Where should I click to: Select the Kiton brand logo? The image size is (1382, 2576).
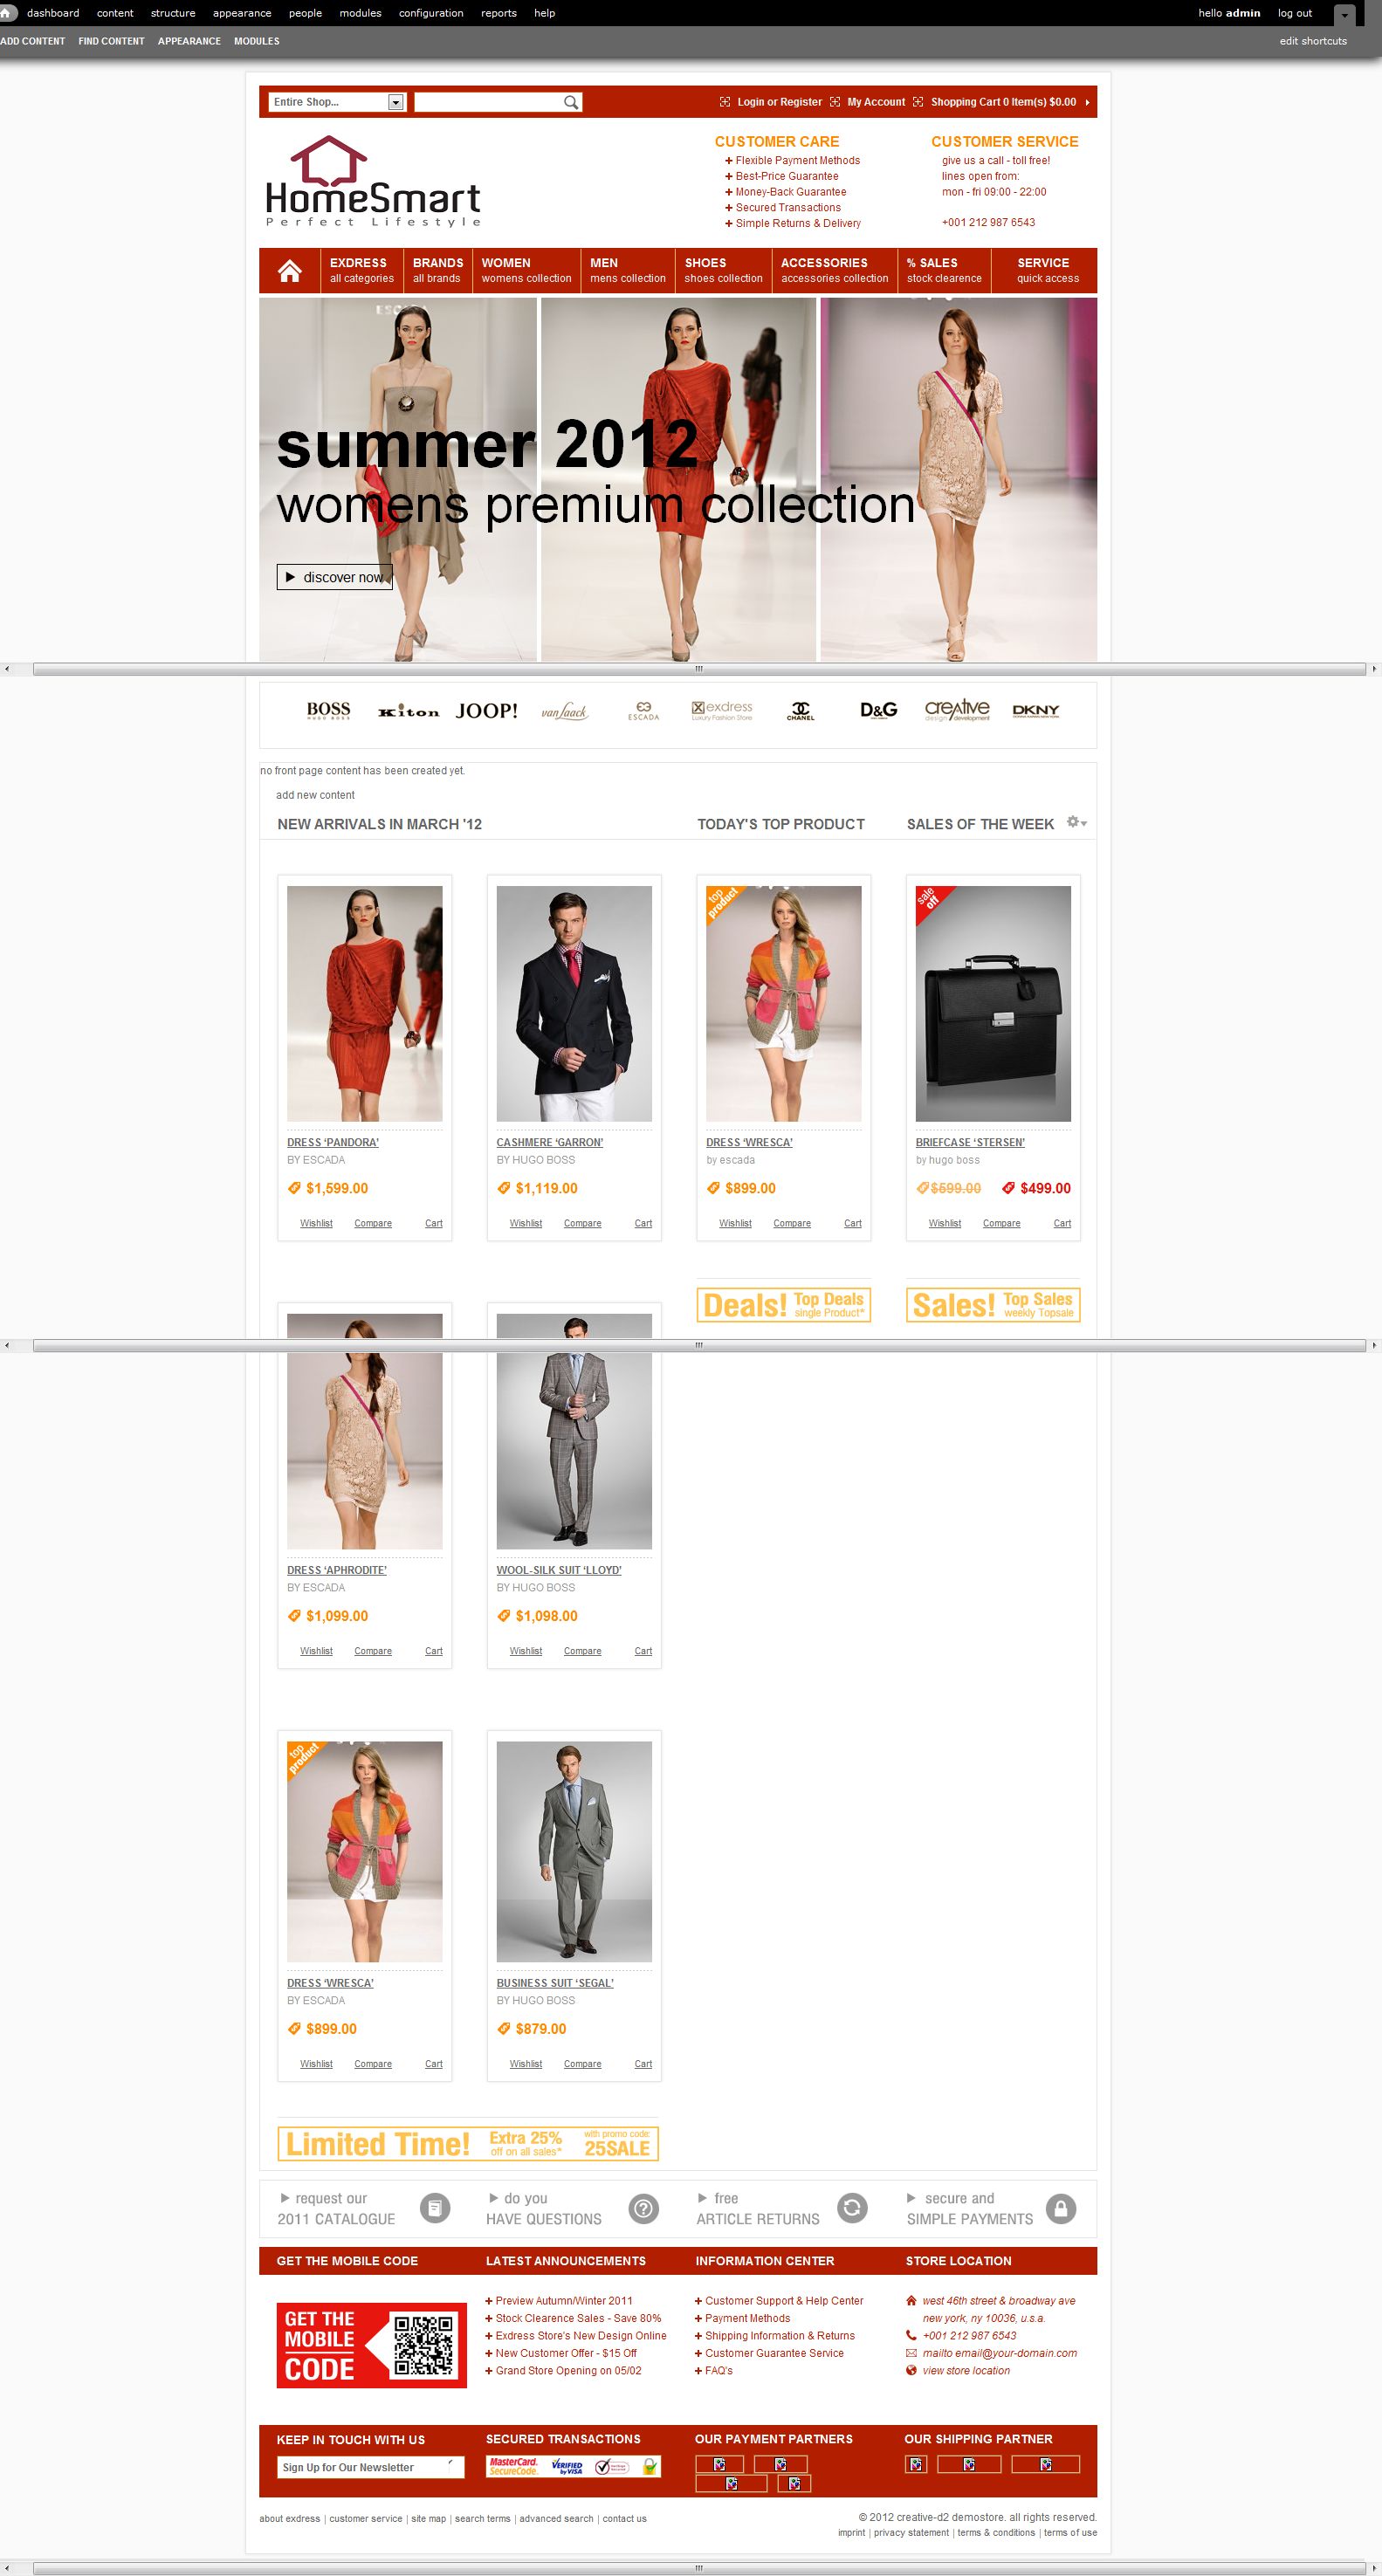(408, 712)
